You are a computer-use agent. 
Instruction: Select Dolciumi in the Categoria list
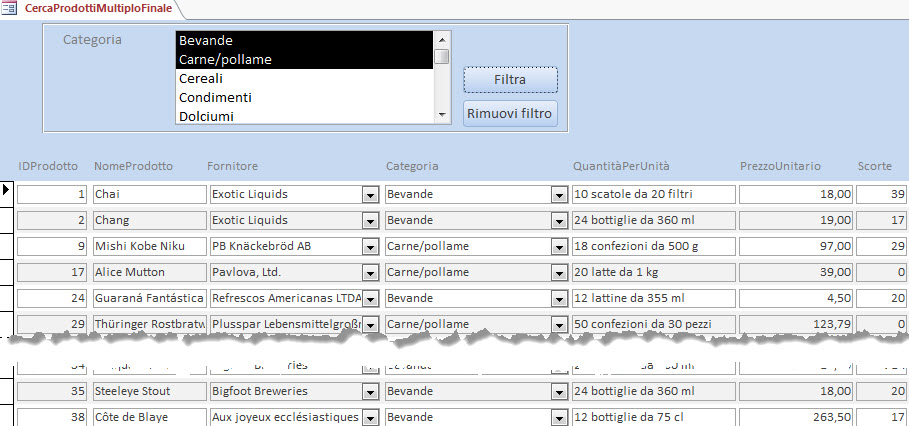pos(304,116)
